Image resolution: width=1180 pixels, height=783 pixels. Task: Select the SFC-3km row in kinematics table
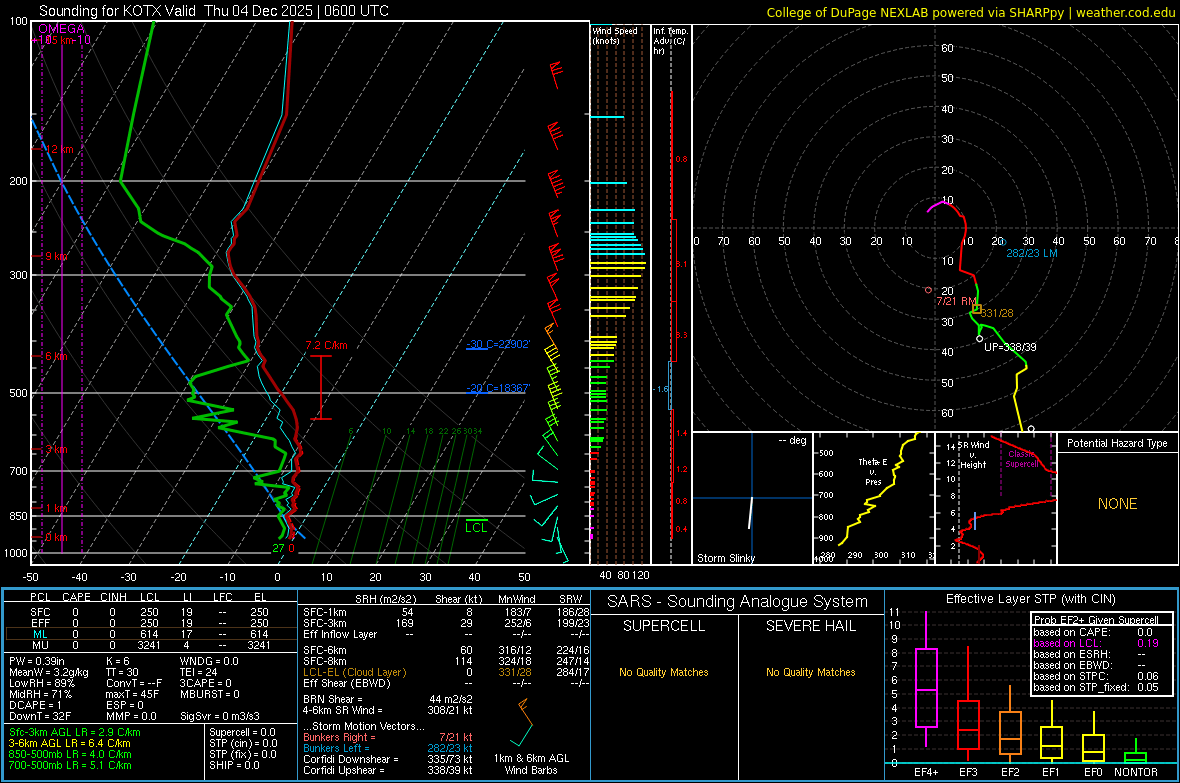pyautogui.click(x=446, y=623)
